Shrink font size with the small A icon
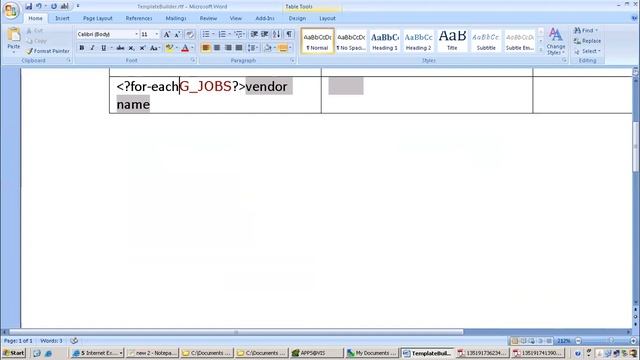Viewport: 640px width, 360px height. pos(178,34)
